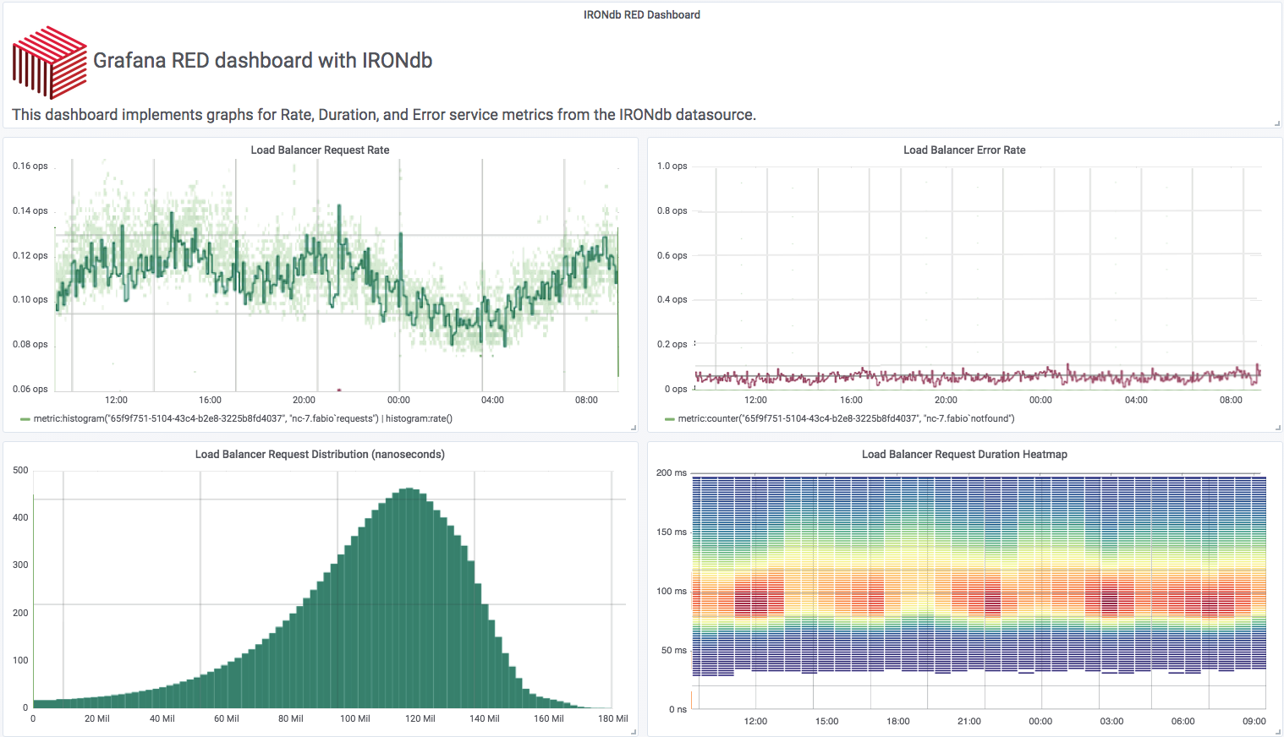Click the 0 ns heatmap axis label
The height and width of the screenshot is (737, 1284).
tap(676, 709)
